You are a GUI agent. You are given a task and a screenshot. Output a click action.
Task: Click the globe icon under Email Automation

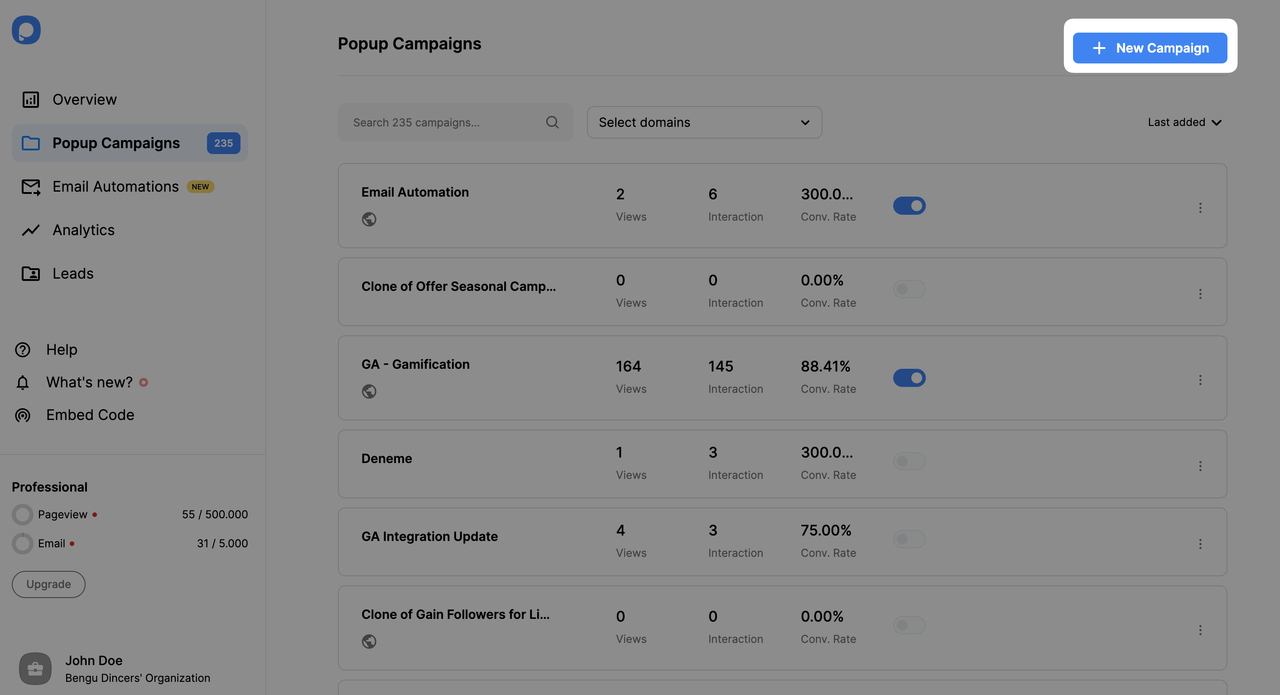(369, 218)
